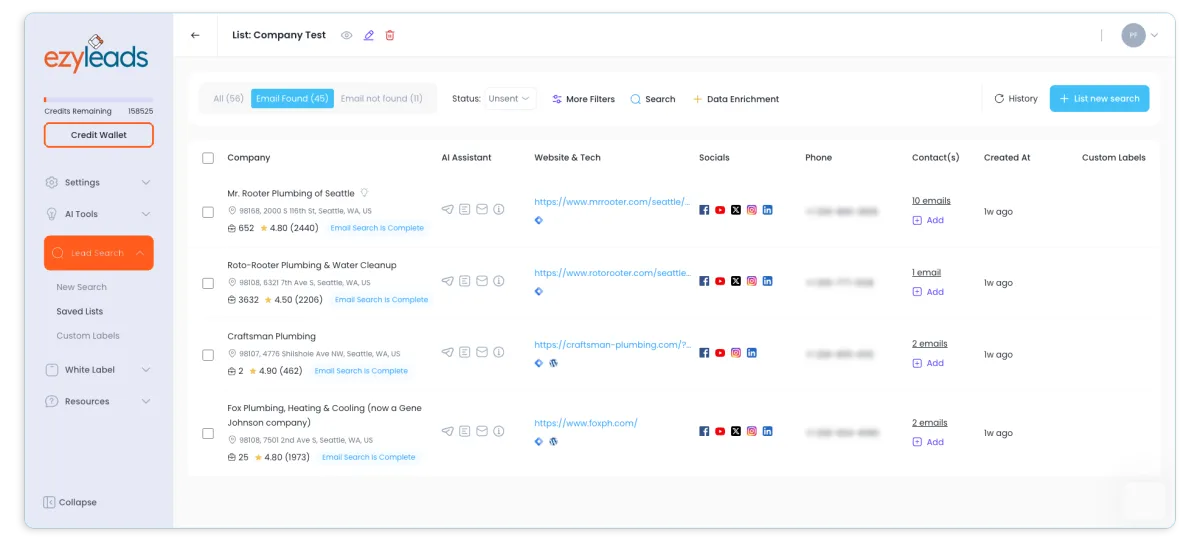1200x557 pixels.
Task: Open Mr. Rooter's Facebook page icon
Action: [x=704, y=210]
